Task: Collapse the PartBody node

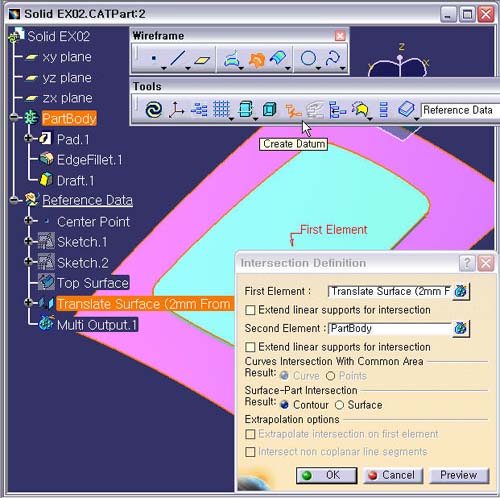Action: pyautogui.click(x=14, y=117)
